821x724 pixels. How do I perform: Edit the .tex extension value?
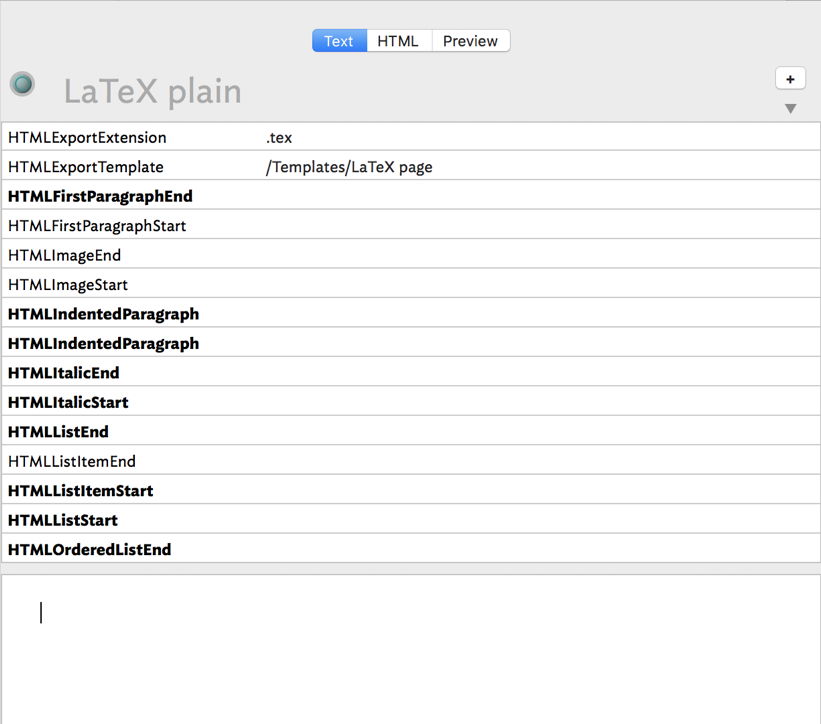pyautogui.click(x=278, y=137)
